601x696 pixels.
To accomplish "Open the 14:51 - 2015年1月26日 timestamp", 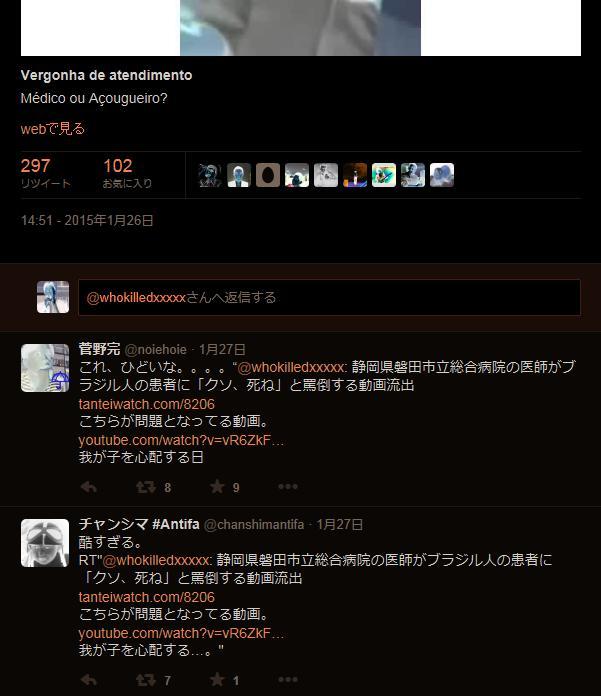I will click(x=87, y=221).
